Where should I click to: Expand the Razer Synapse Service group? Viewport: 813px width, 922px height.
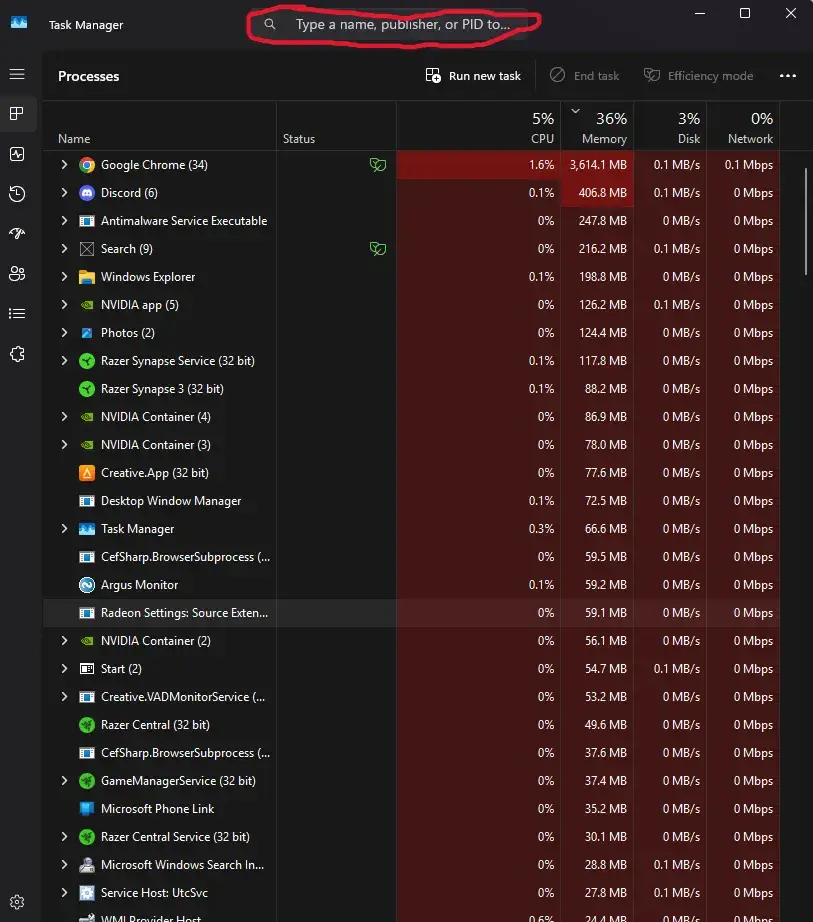point(64,361)
